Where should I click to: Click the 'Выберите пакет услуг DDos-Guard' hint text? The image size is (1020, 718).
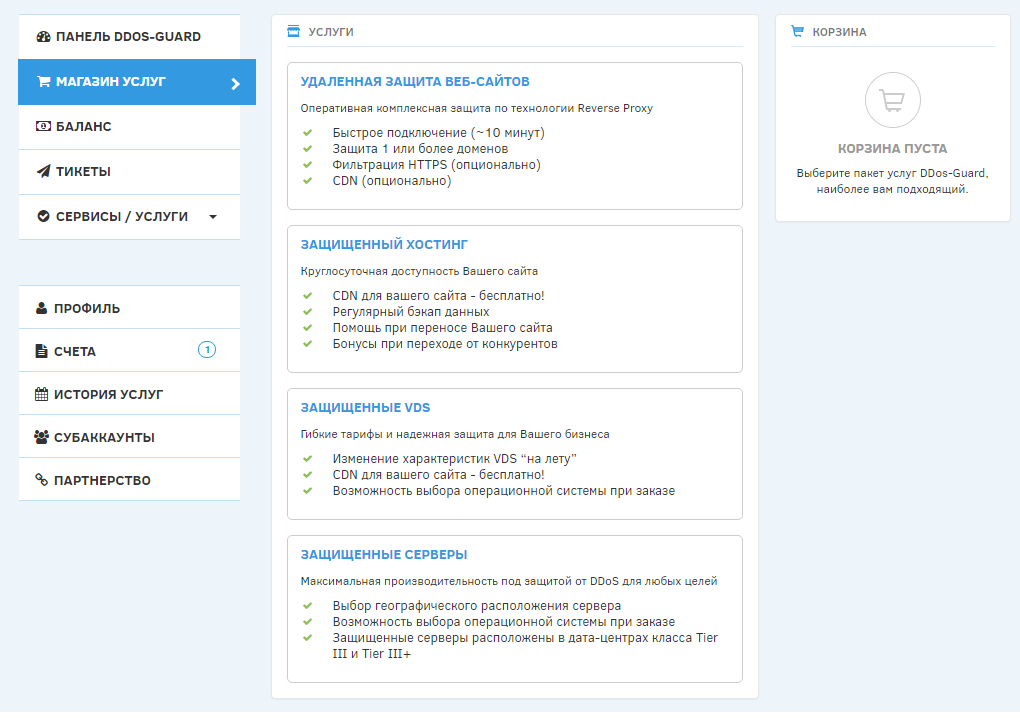(892, 181)
